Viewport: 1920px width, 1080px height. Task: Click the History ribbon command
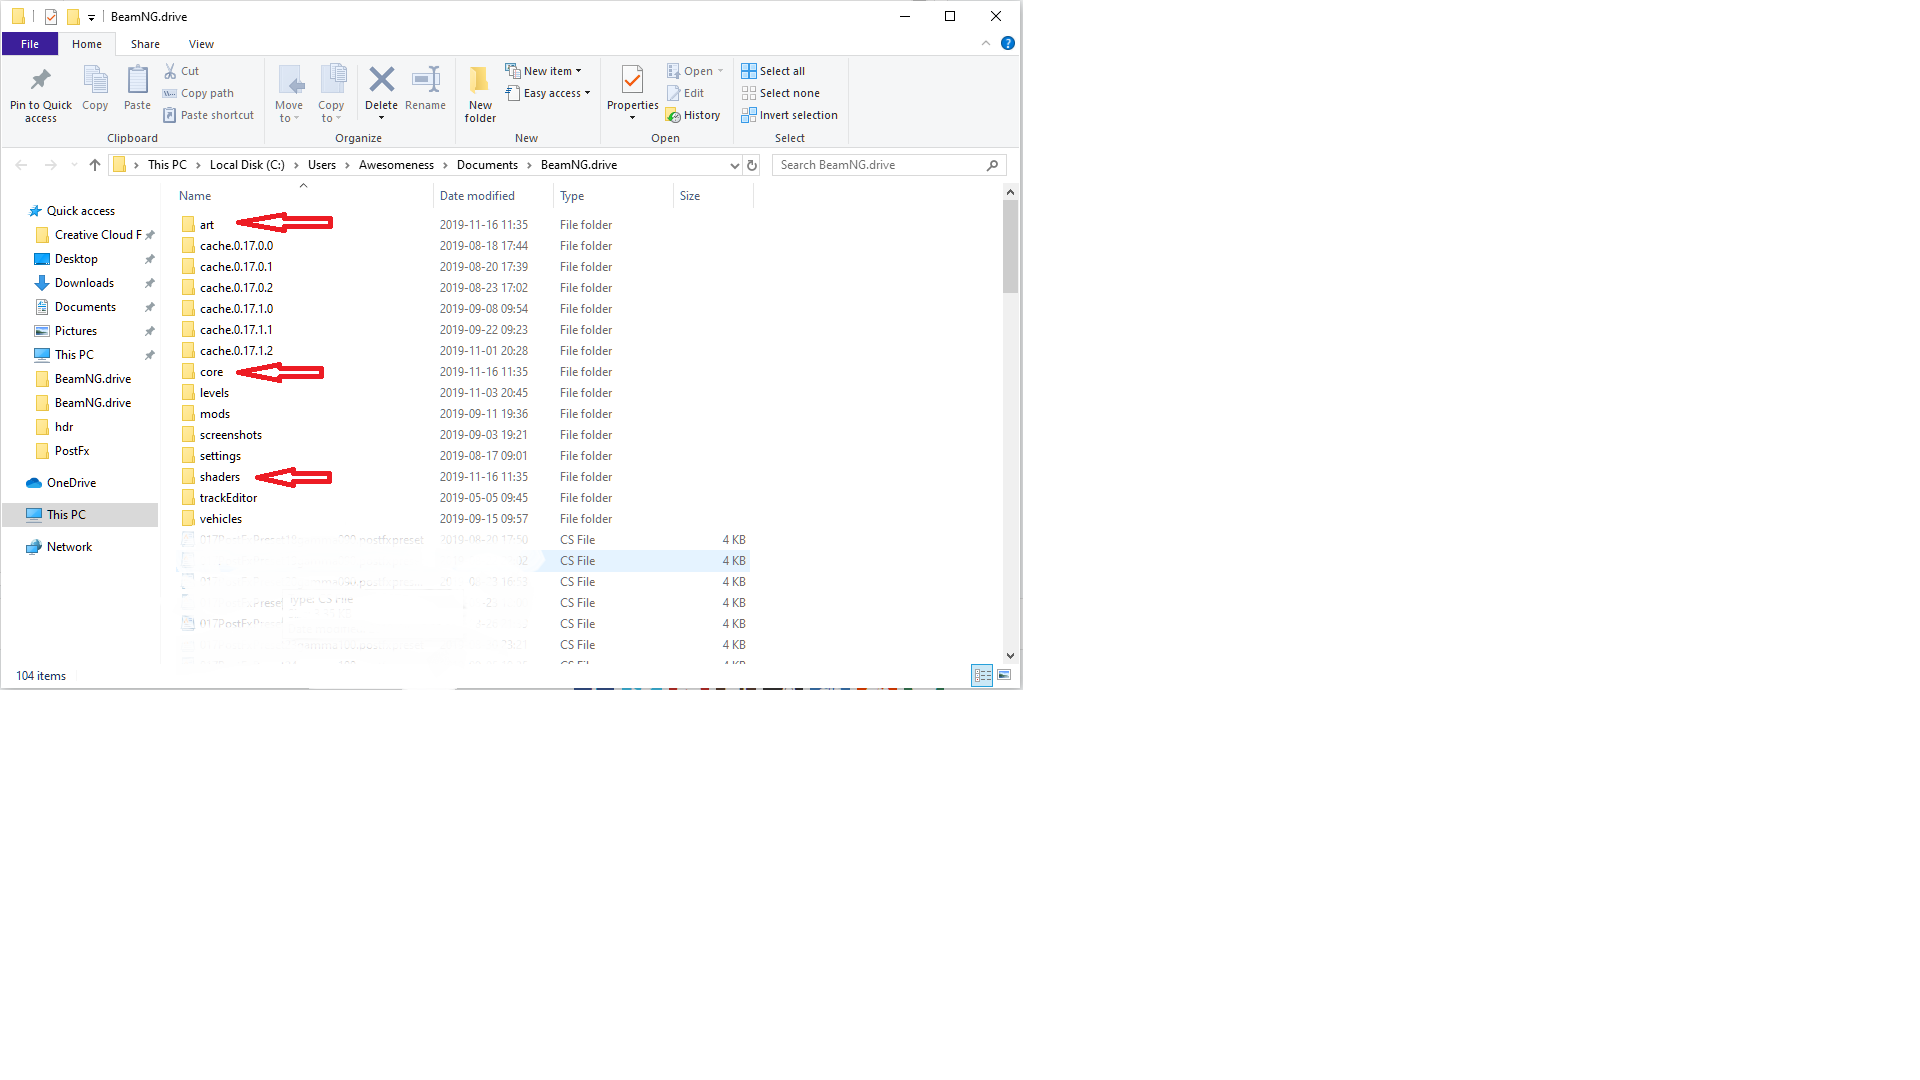coord(693,115)
